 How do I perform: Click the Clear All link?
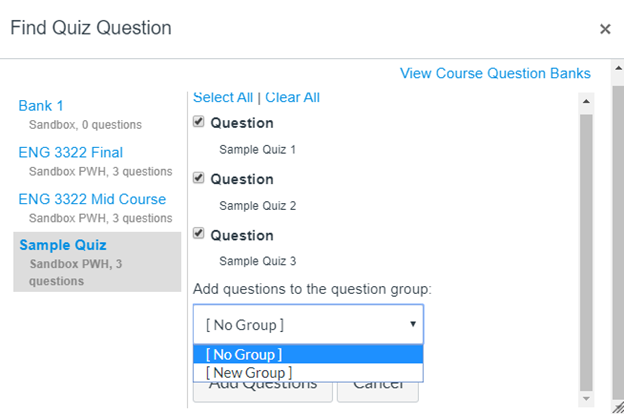click(292, 97)
